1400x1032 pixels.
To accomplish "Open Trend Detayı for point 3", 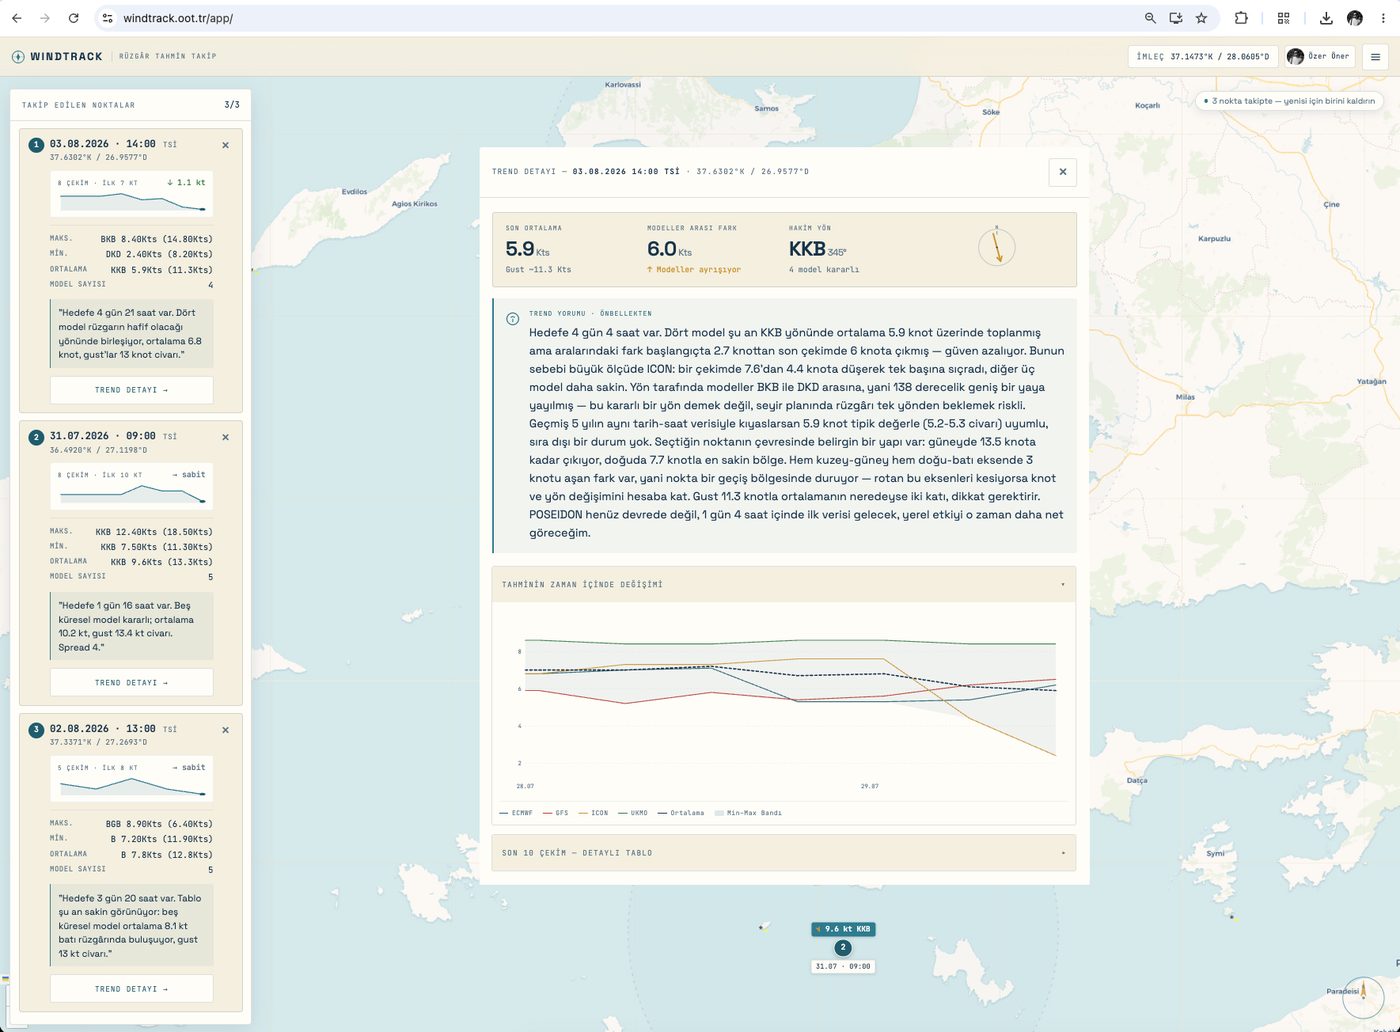I will (132, 989).
